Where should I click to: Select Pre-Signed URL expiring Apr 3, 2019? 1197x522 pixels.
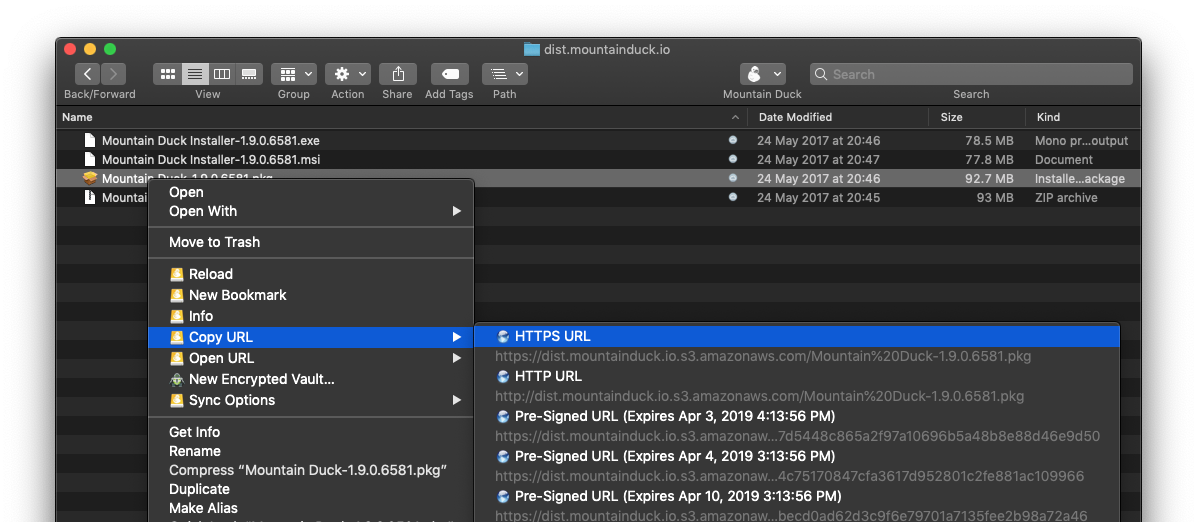click(x=797, y=416)
